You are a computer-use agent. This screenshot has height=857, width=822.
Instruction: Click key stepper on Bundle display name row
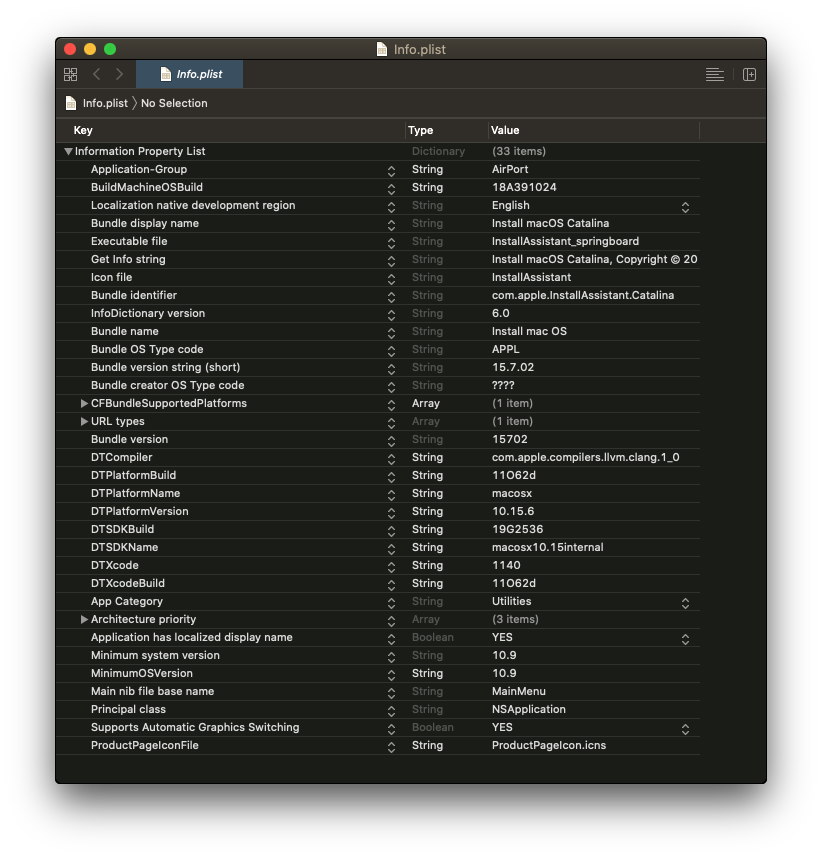pos(391,225)
